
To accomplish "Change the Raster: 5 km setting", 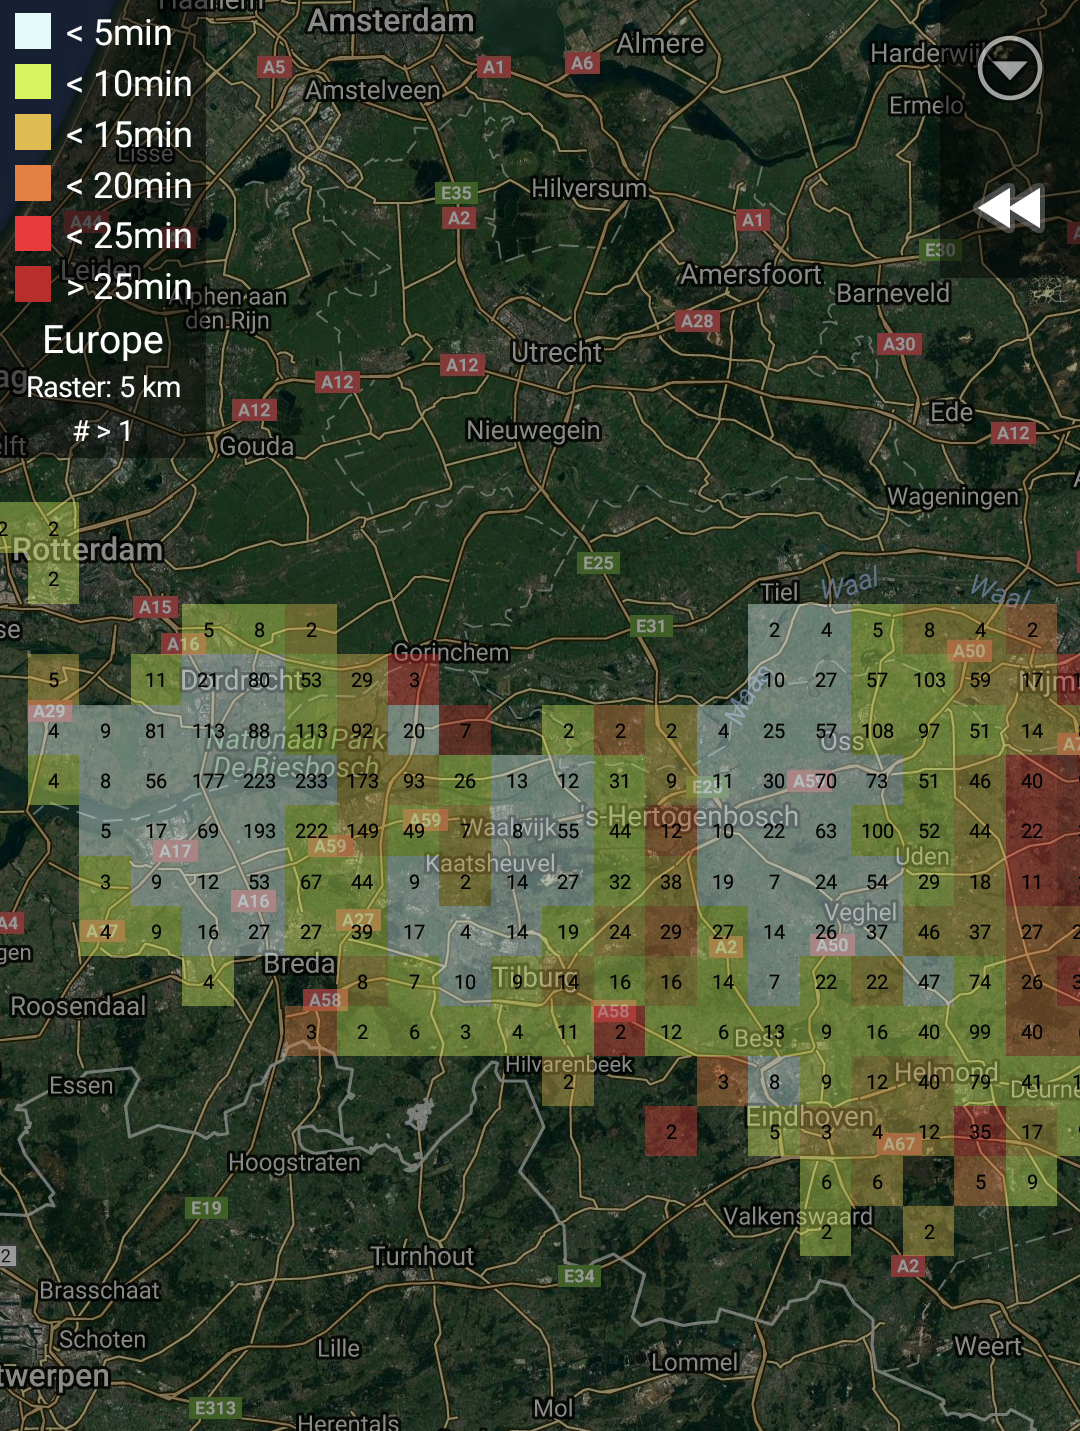I will (x=104, y=387).
